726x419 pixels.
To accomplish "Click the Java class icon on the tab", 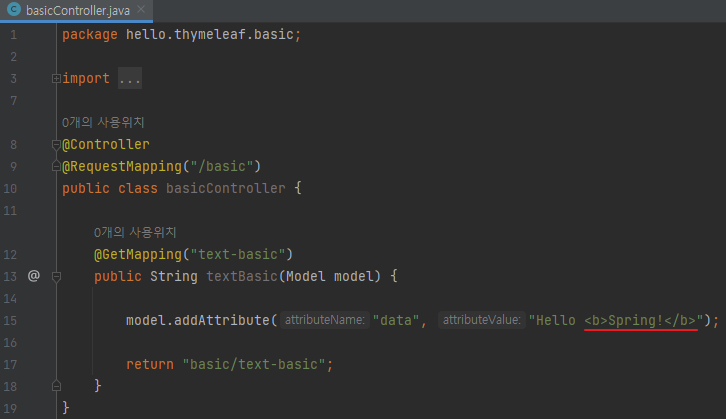I will coord(14,9).
